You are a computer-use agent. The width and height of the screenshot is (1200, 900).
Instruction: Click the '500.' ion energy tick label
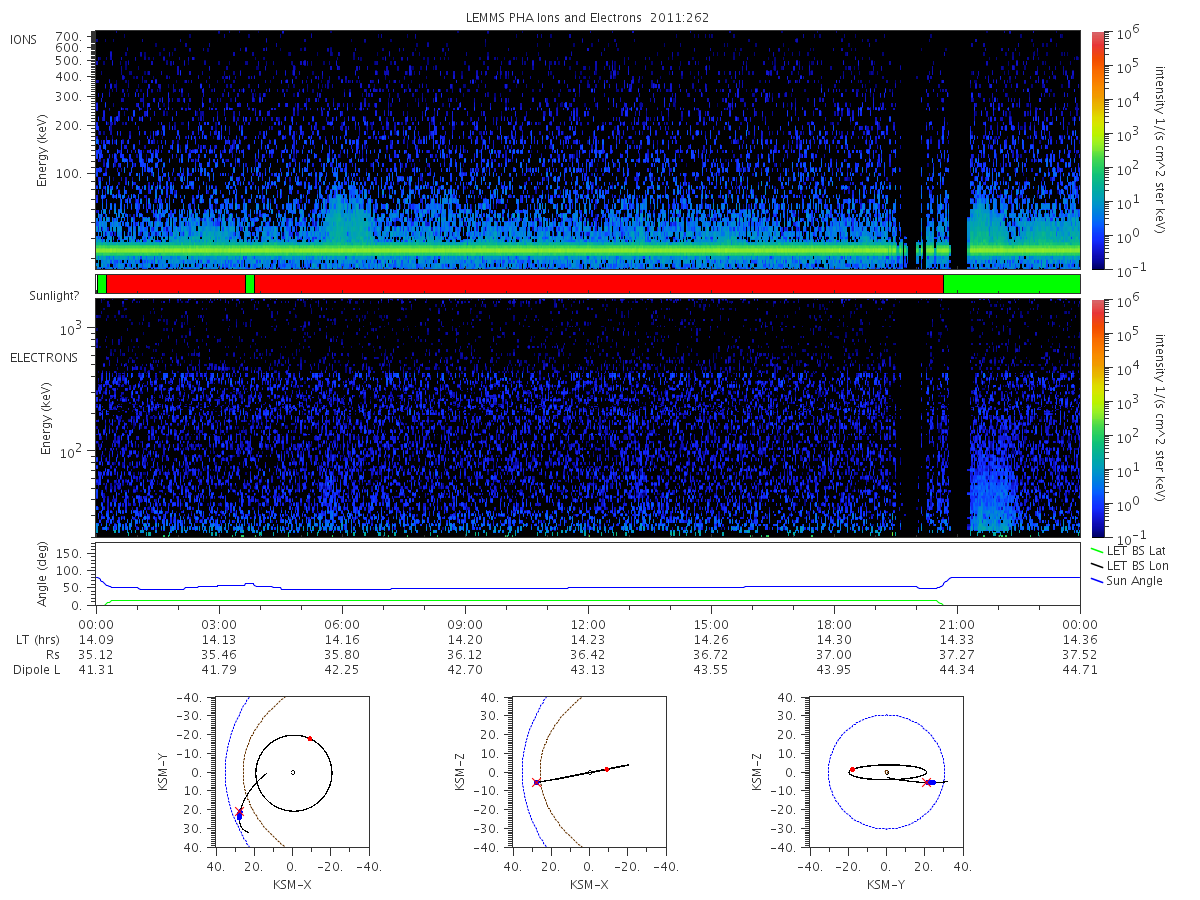(70, 60)
